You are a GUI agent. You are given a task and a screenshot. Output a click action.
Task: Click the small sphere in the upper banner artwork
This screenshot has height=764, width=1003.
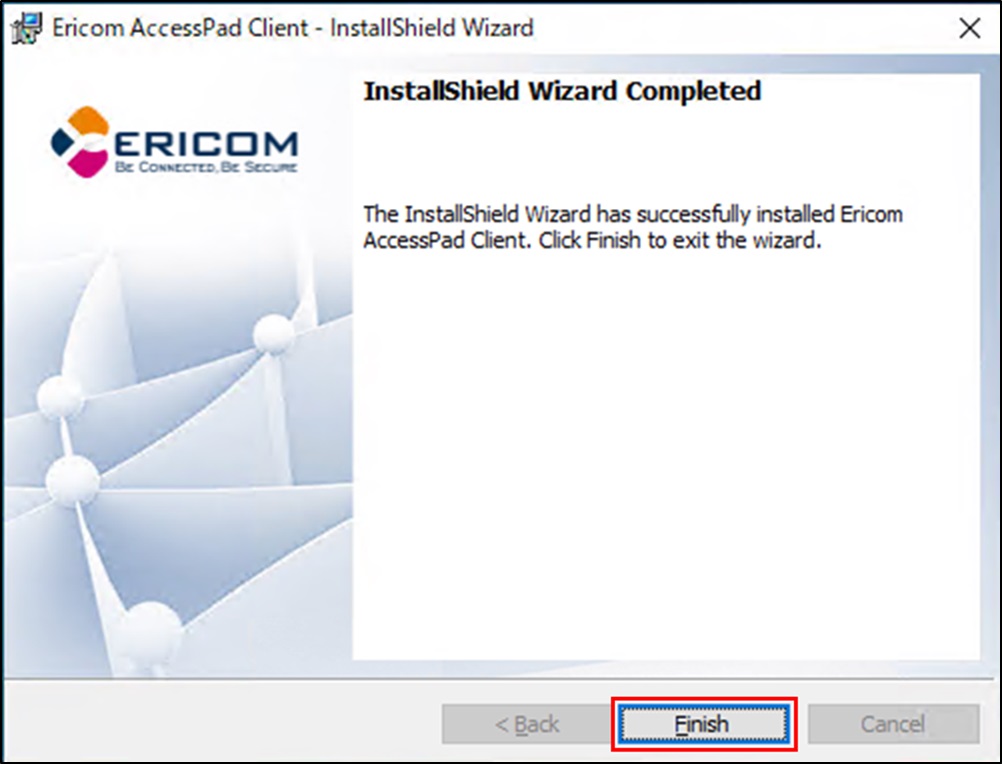click(x=273, y=335)
